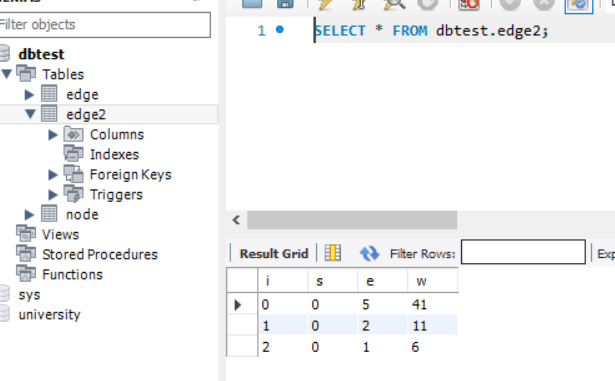This screenshot has height=381, width=615.
Task: Expand the Foreign Keys node arrow
Action: click(x=53, y=175)
